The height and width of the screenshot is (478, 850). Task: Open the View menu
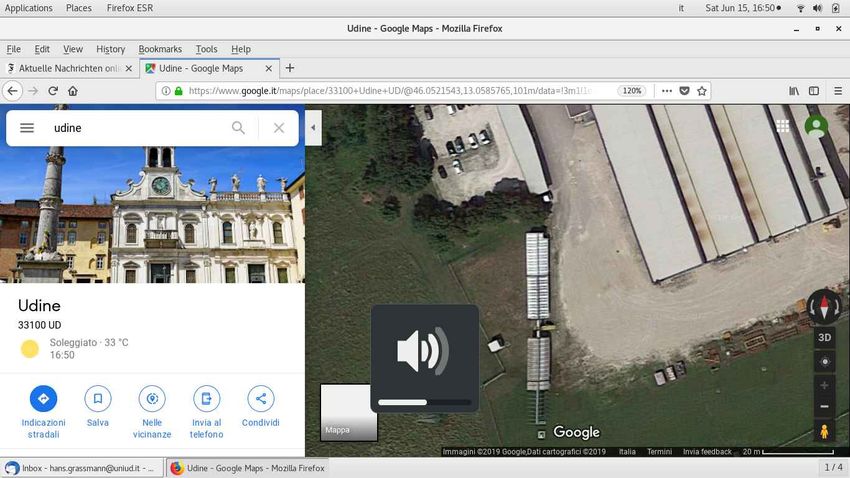click(73, 49)
